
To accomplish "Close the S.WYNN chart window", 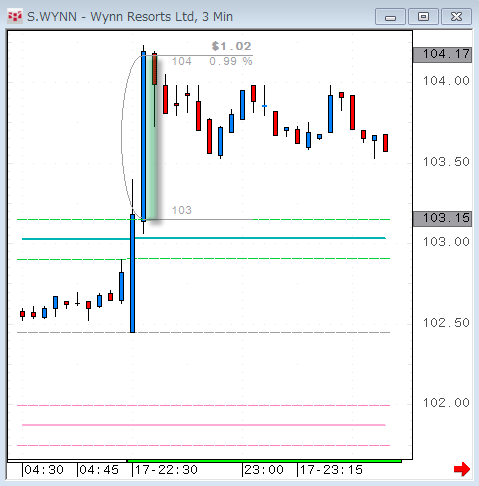I will pyautogui.click(x=456, y=17).
